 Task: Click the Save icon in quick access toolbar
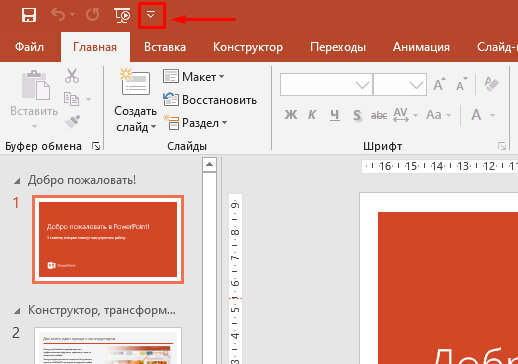[29, 15]
